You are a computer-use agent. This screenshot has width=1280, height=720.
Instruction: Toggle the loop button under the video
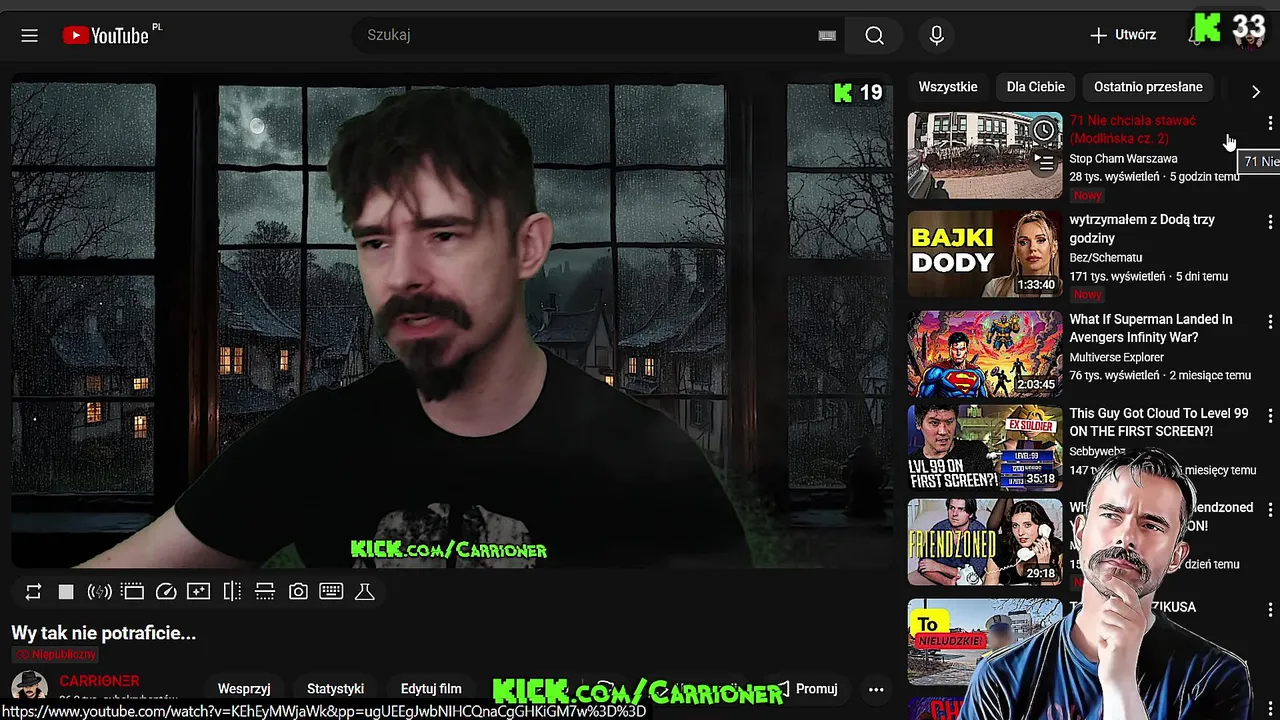tap(33, 592)
